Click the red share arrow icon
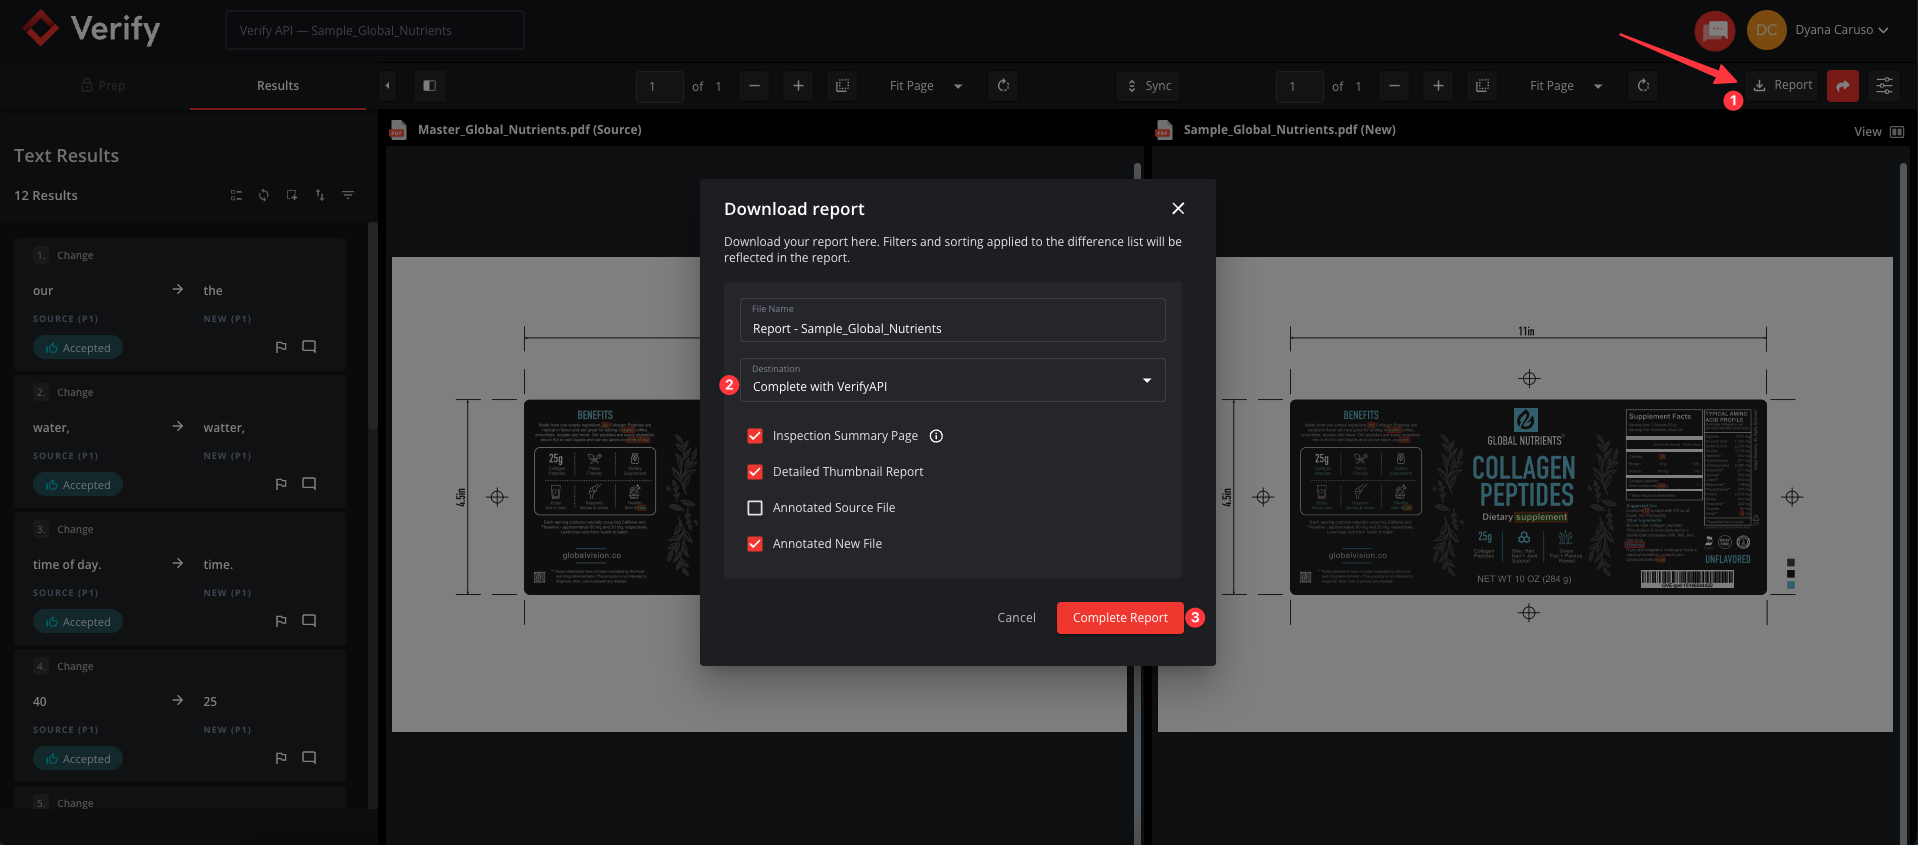1918x845 pixels. click(x=1842, y=86)
